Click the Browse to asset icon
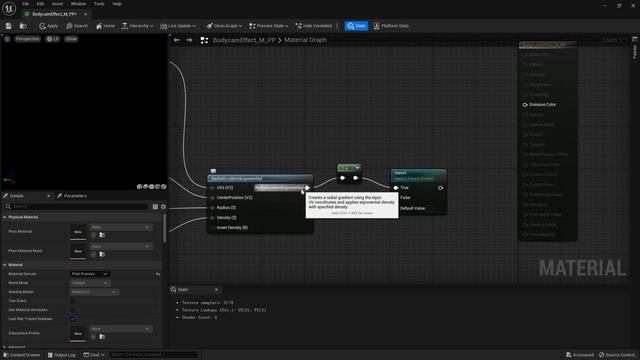640x360 pixels. click(x=23, y=26)
